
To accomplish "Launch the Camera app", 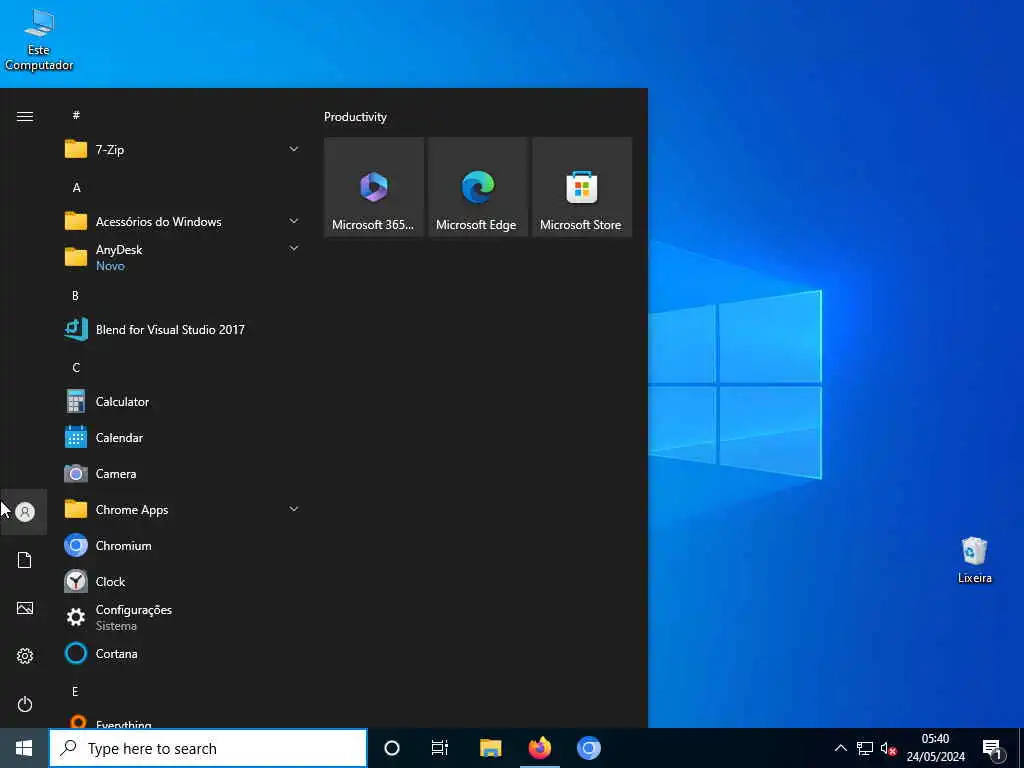I will 183,473.
